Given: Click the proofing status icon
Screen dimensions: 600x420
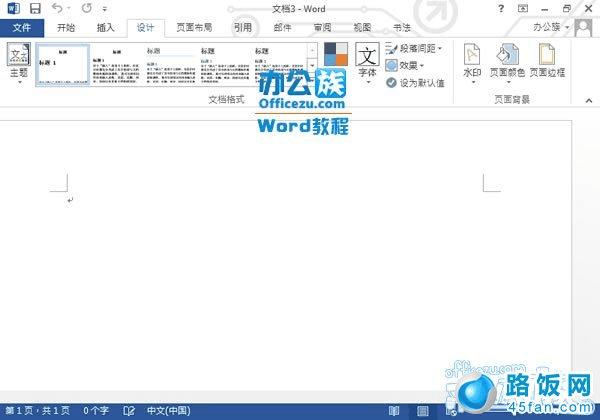Looking at the screenshot, I should [x=129, y=411].
